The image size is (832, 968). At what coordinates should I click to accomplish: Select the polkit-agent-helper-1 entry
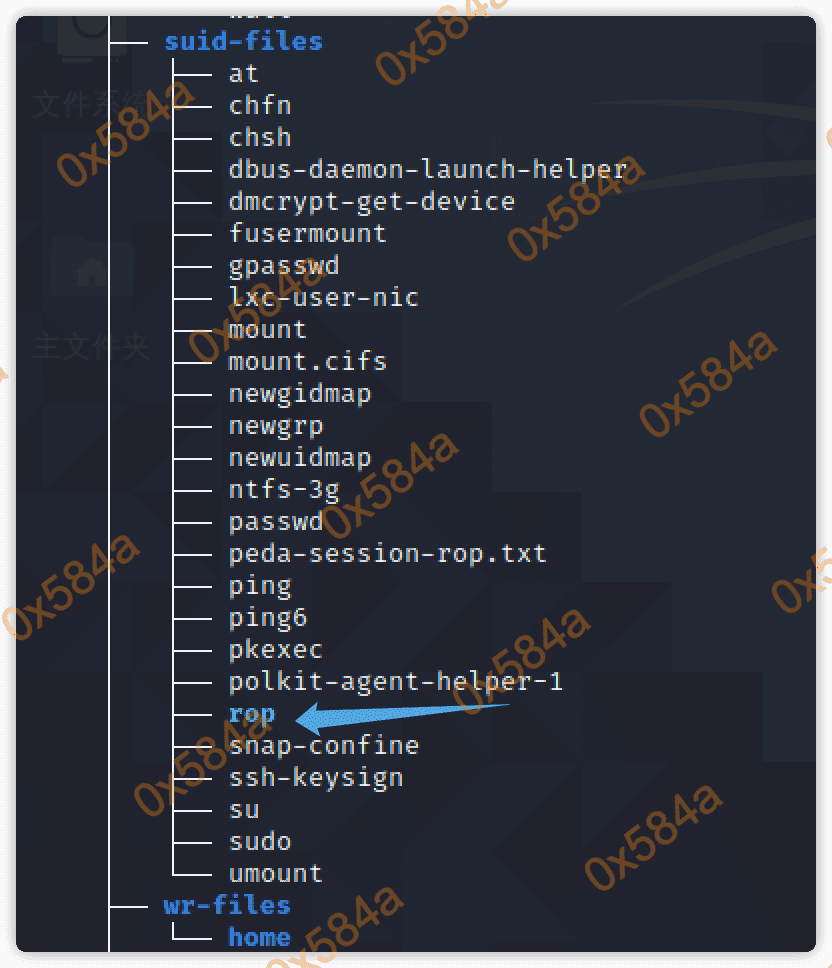point(395,682)
